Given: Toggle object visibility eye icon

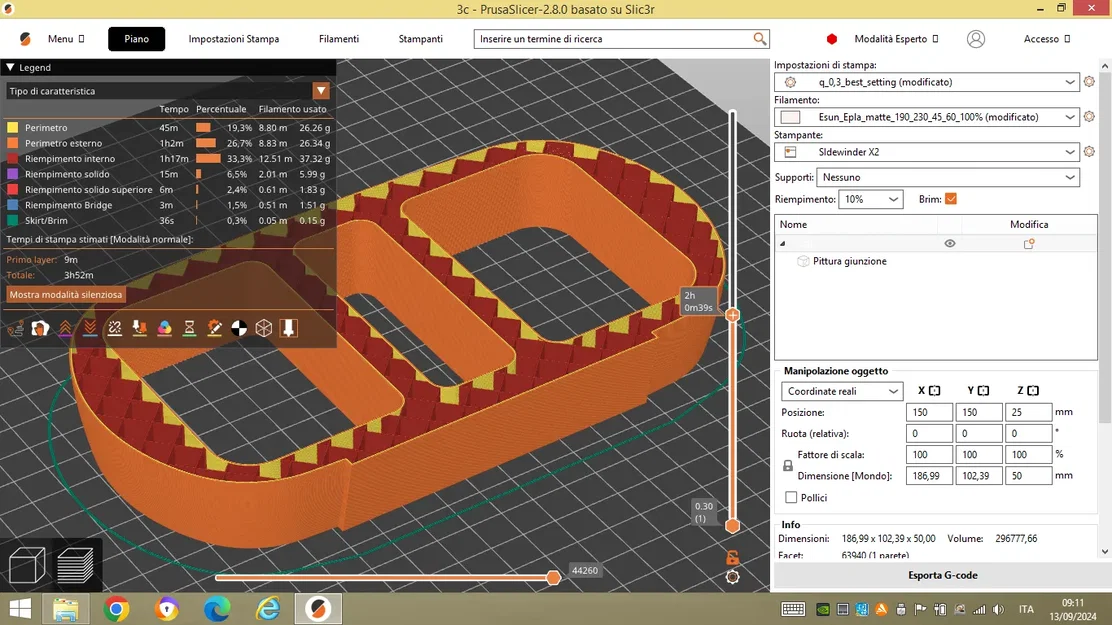Looking at the screenshot, I should (x=950, y=243).
